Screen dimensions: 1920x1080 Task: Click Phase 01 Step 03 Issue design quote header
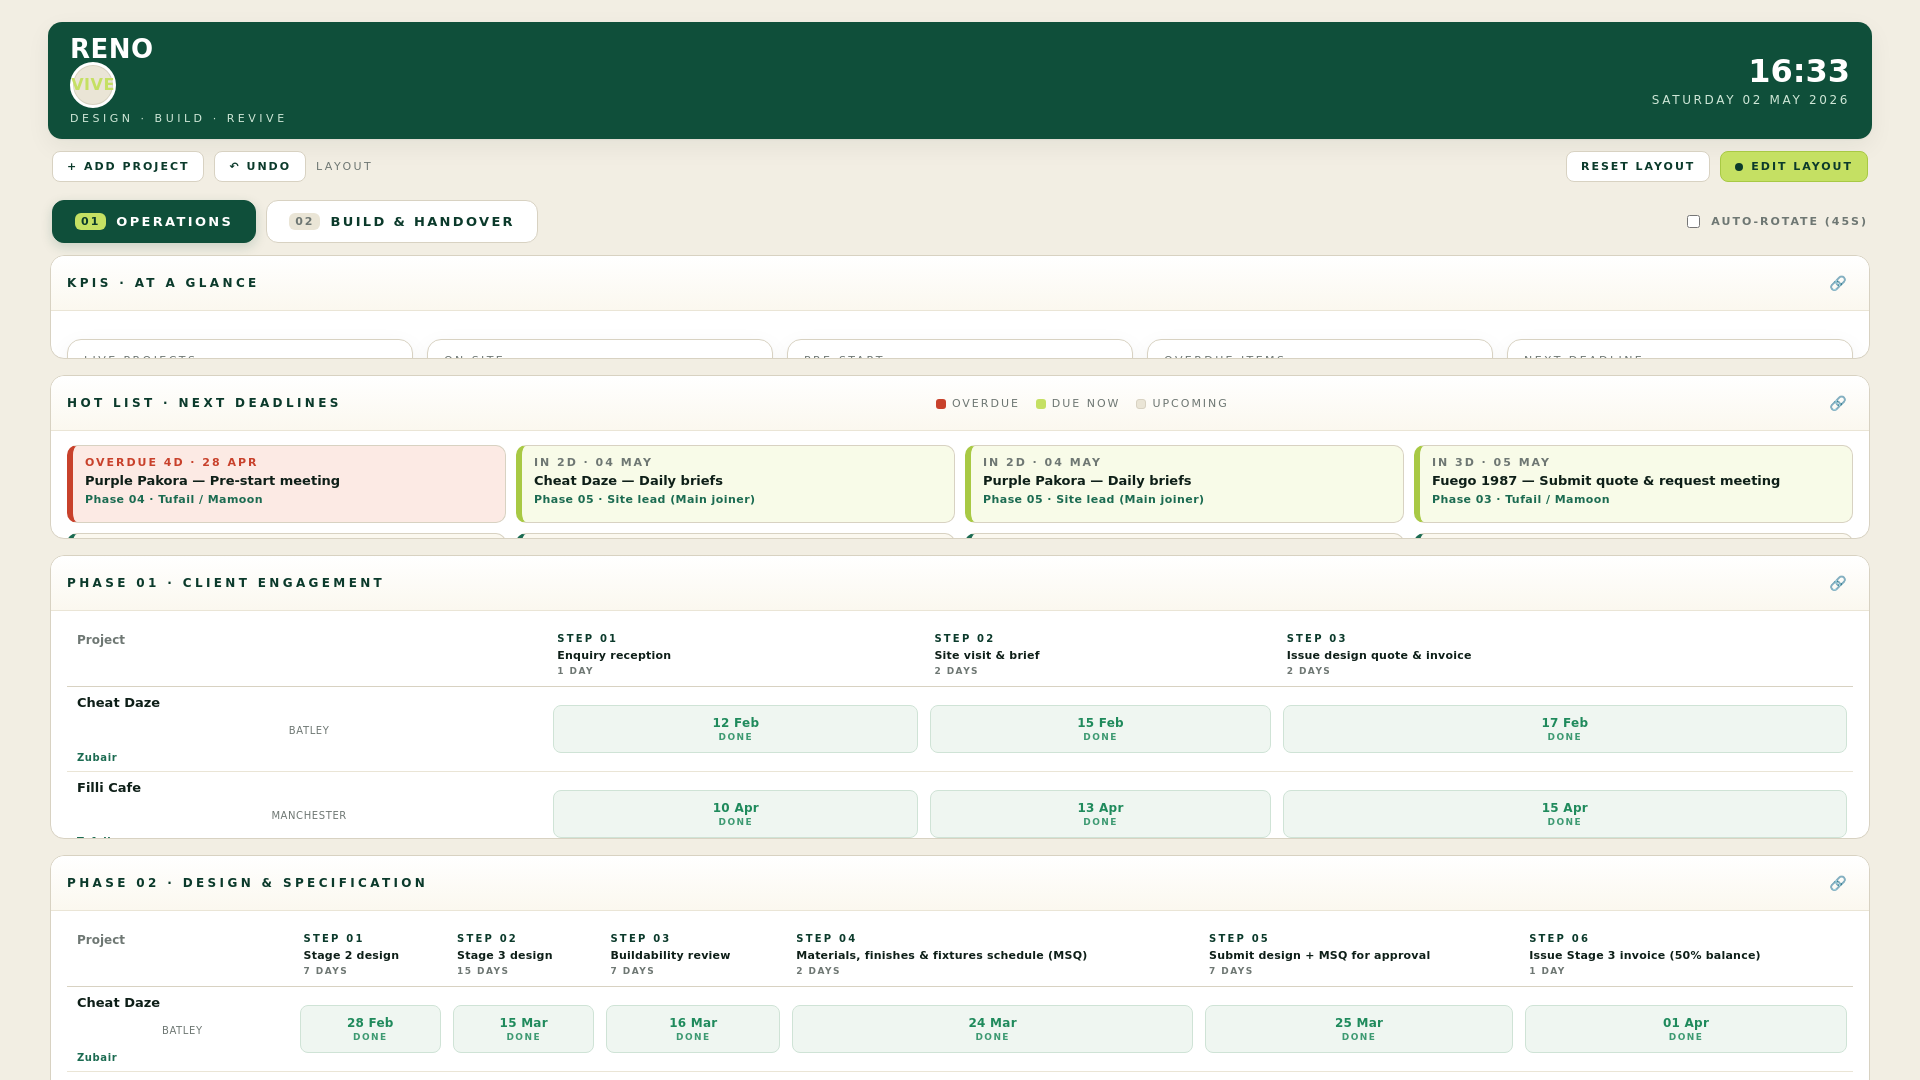(x=1379, y=655)
